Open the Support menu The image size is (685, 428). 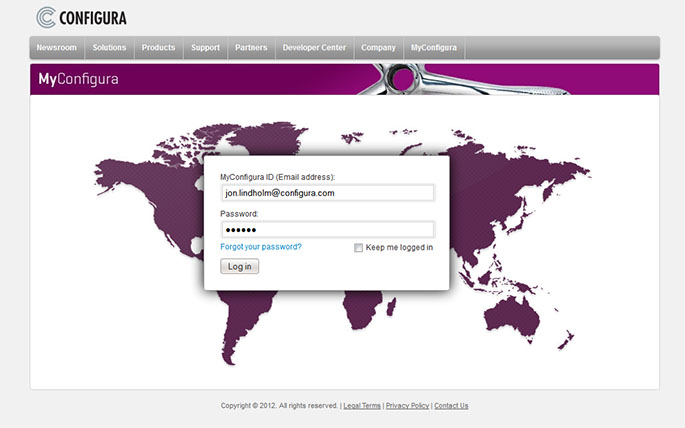[x=205, y=48]
